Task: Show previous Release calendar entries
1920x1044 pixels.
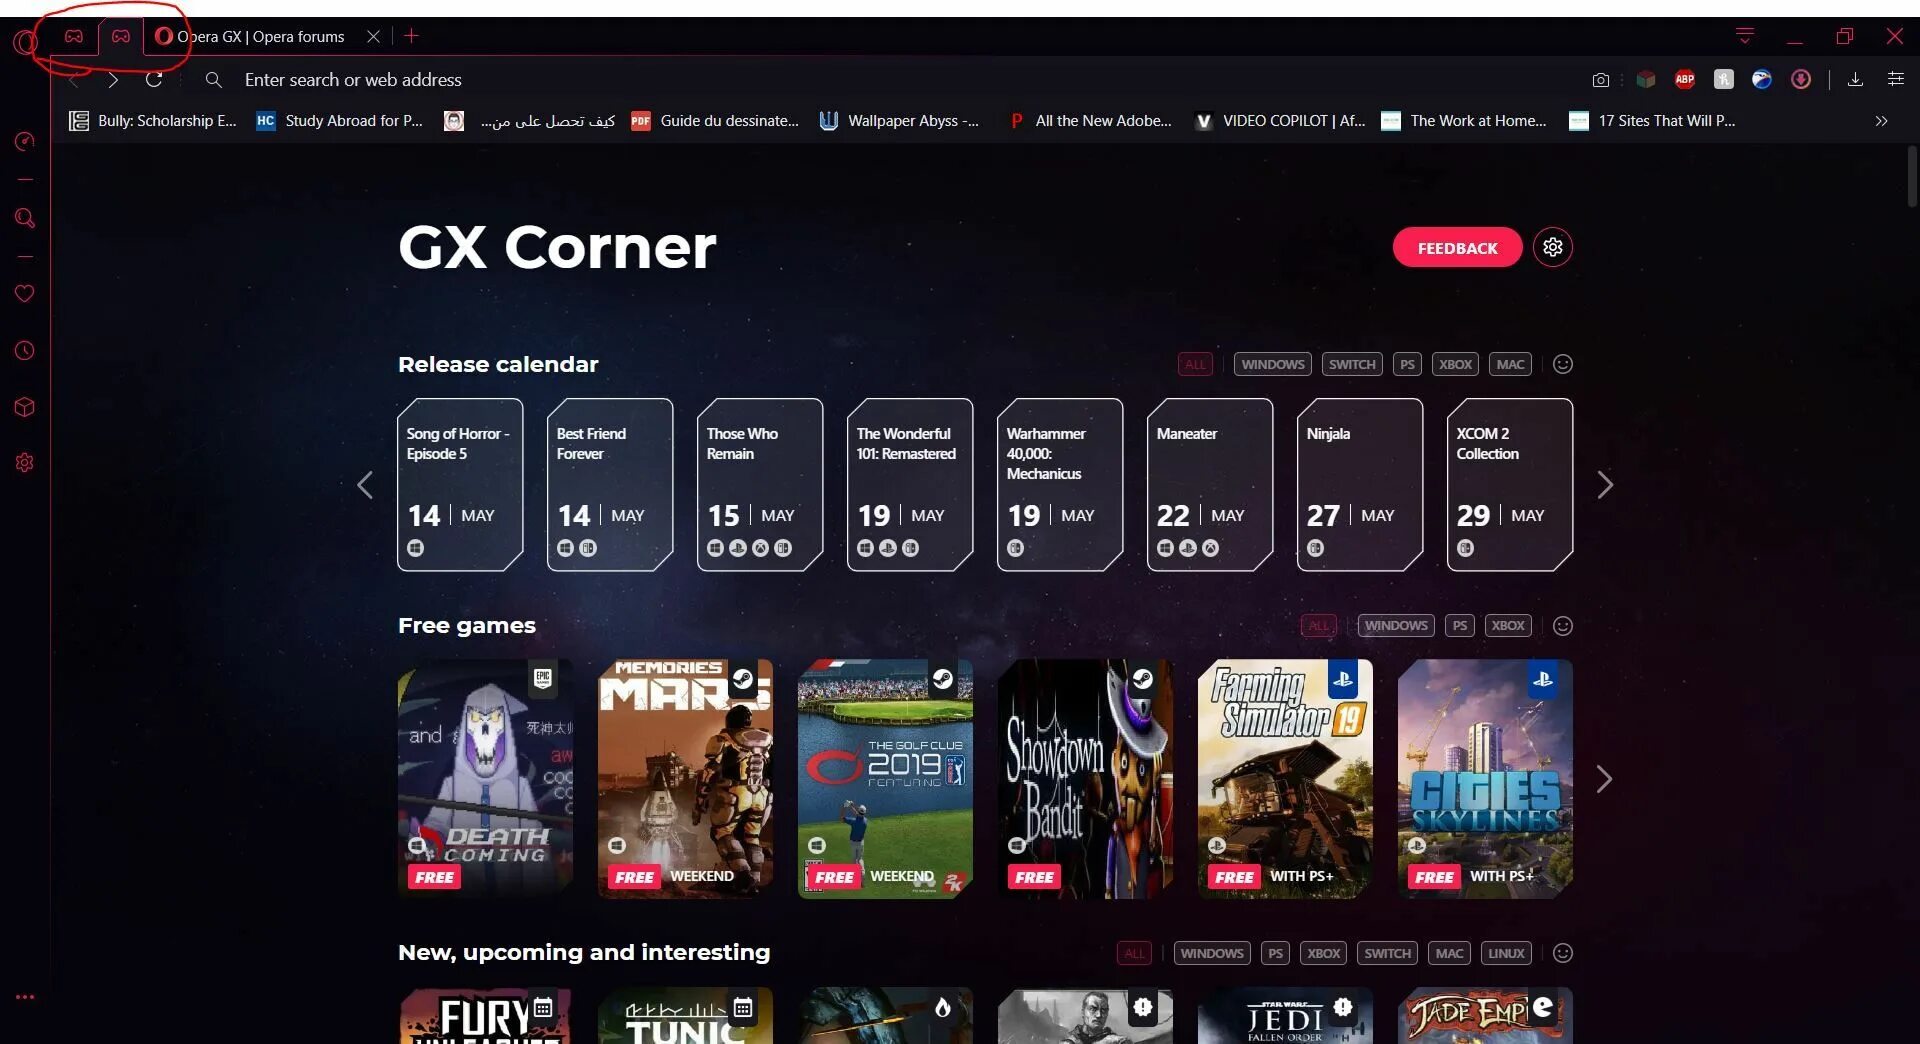Action: pos(365,485)
